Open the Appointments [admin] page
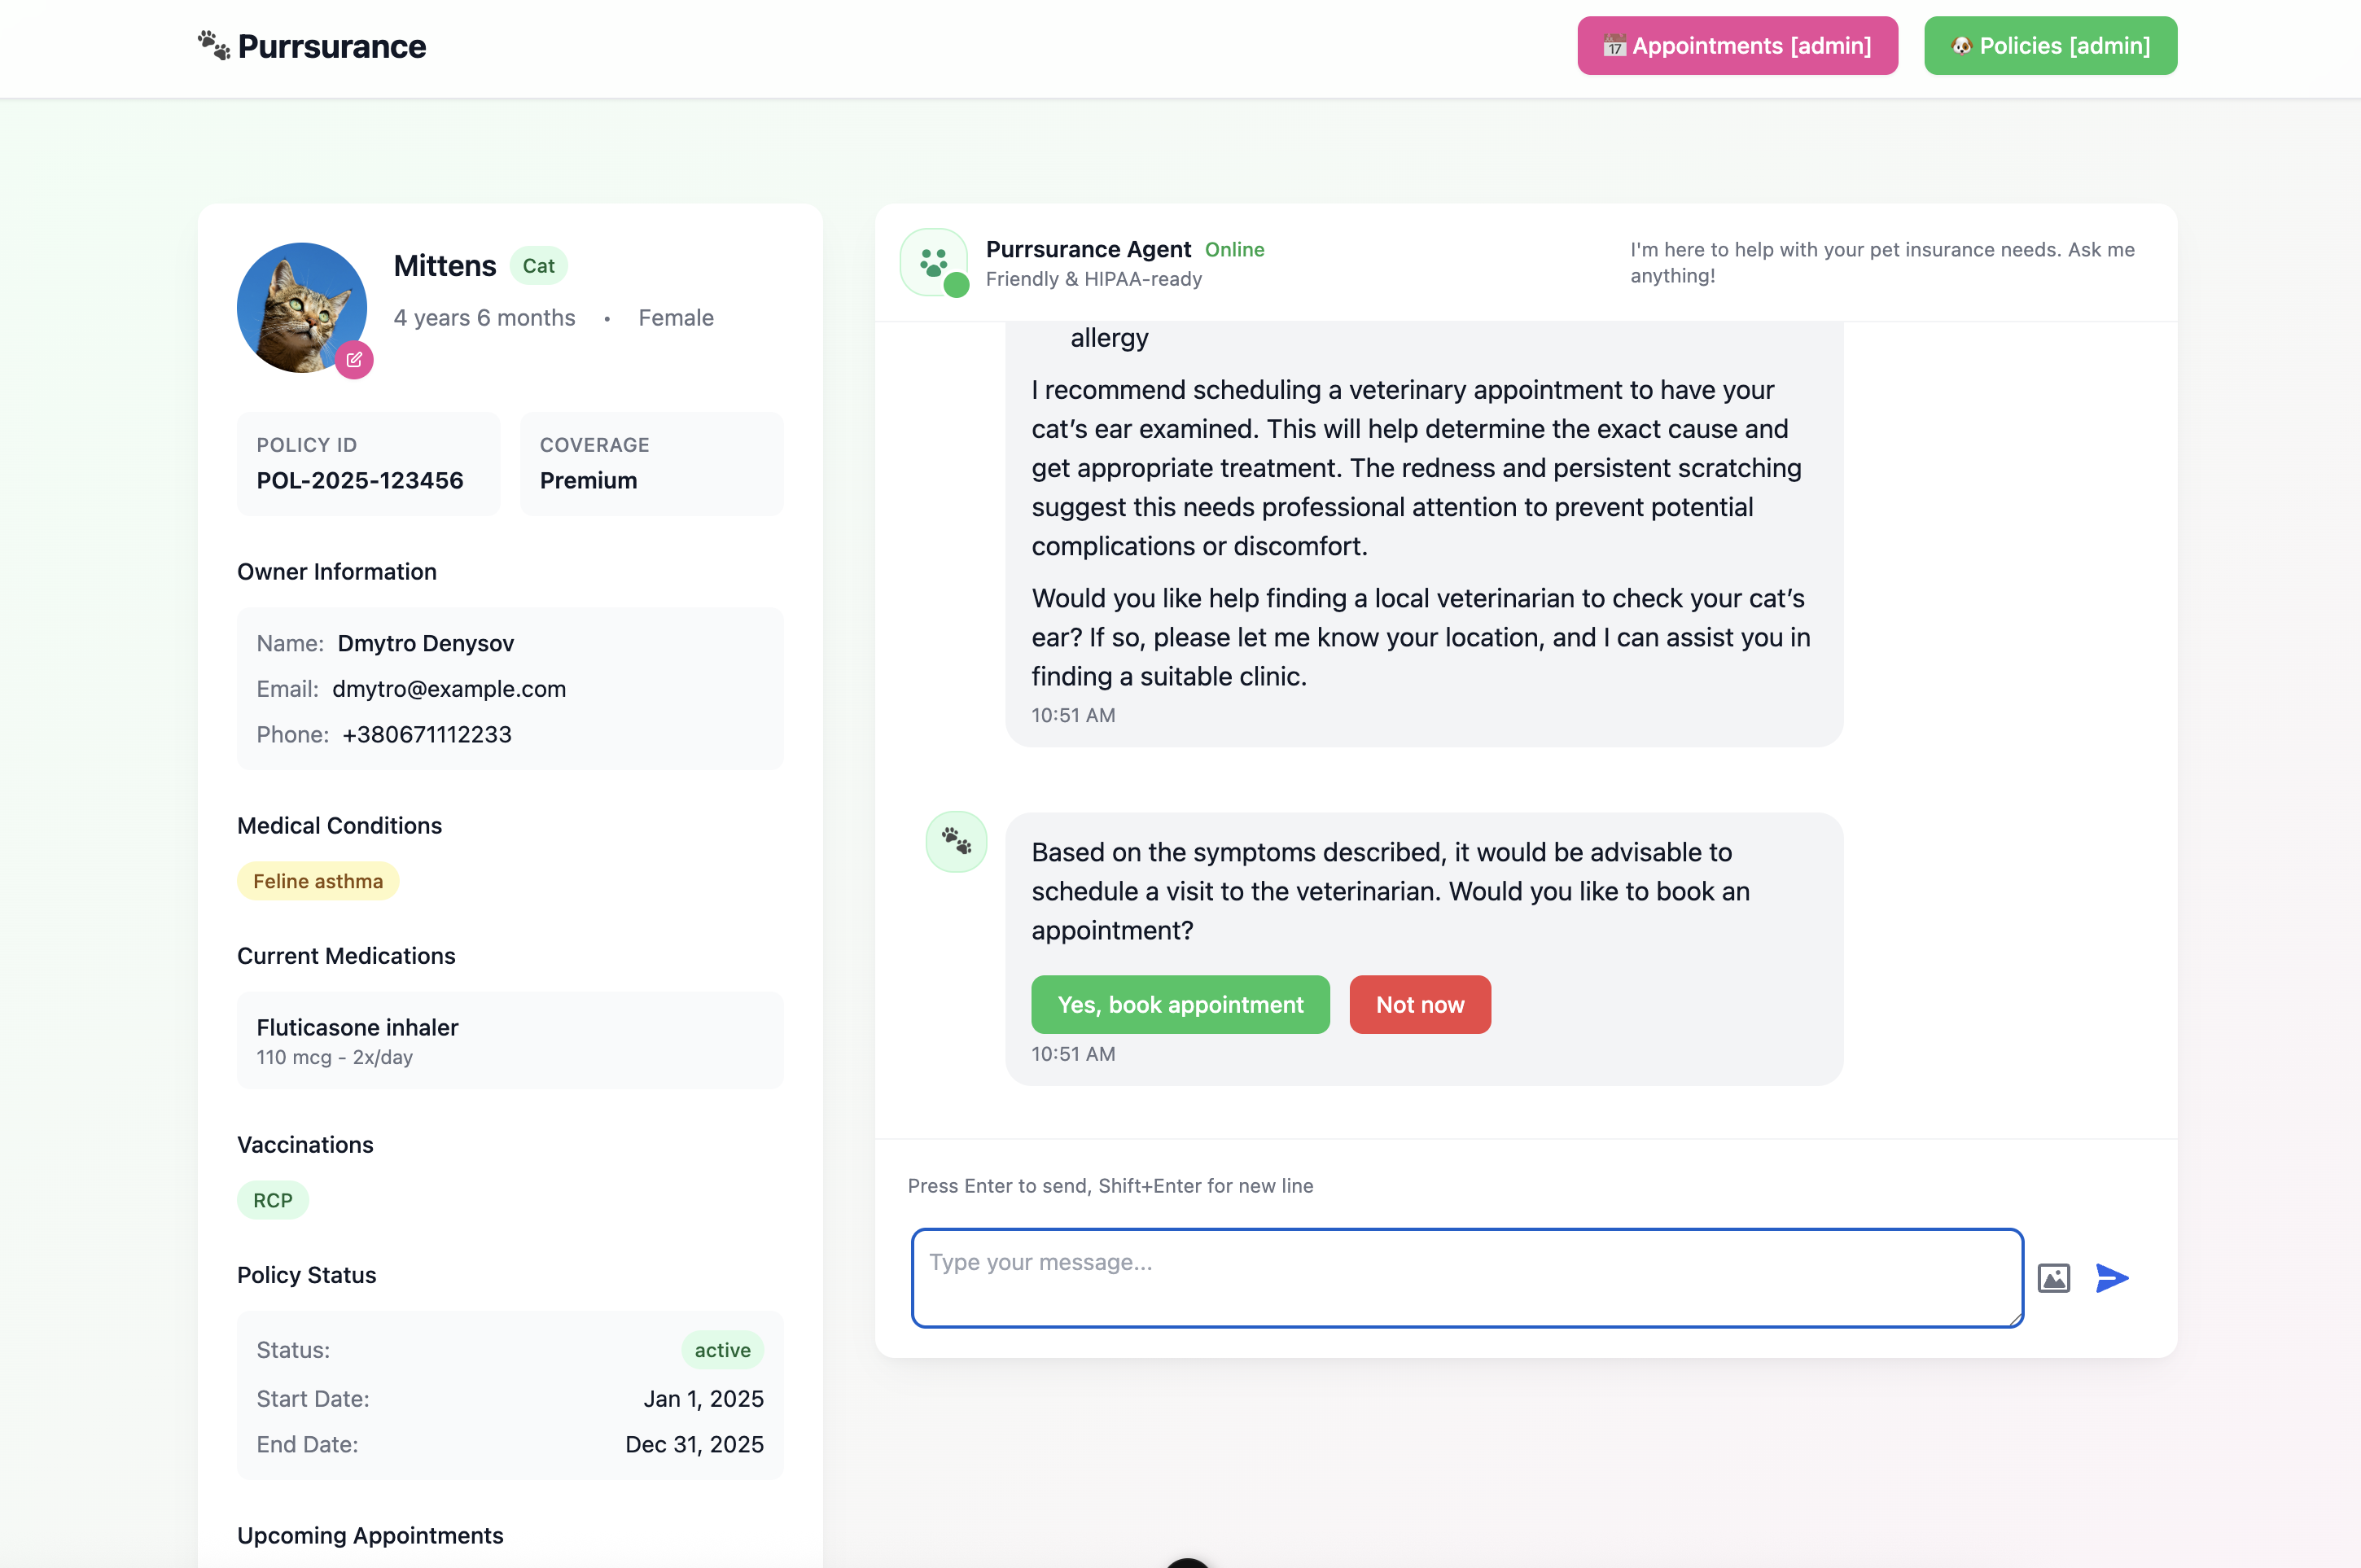Image resolution: width=2361 pixels, height=1568 pixels. (x=1737, y=46)
